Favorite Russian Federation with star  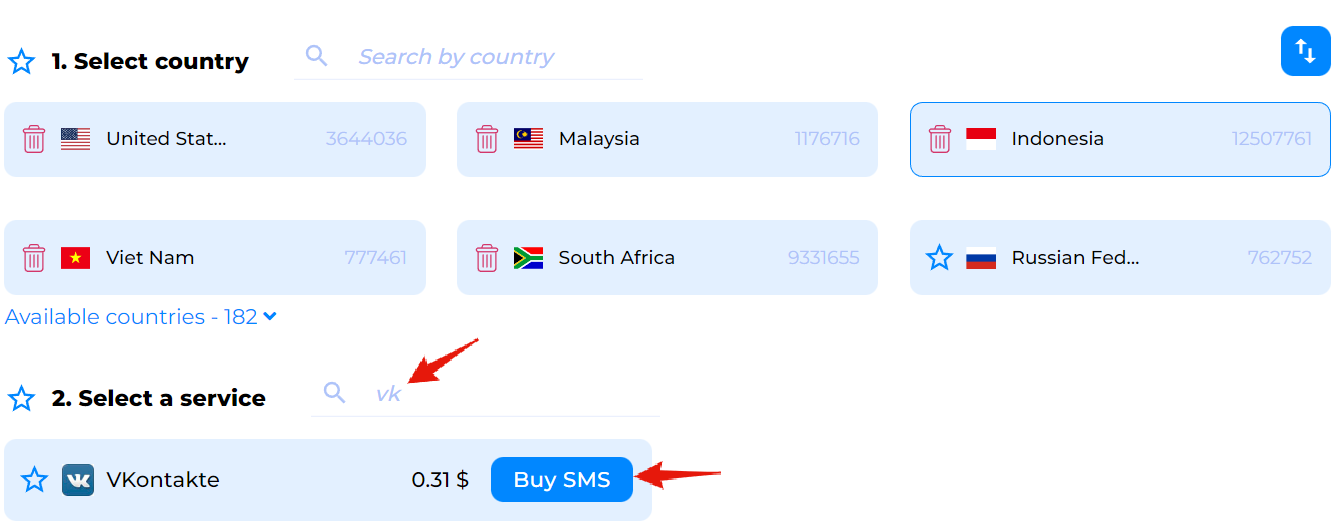940,258
